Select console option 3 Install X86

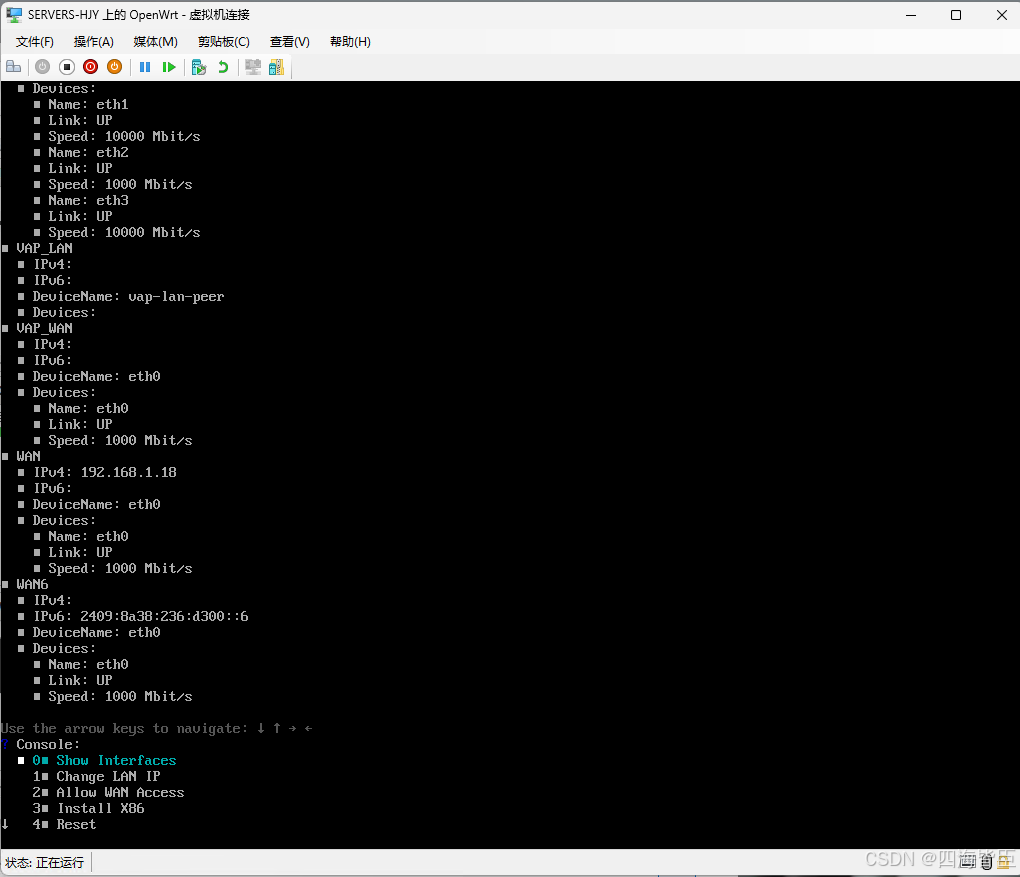point(88,808)
